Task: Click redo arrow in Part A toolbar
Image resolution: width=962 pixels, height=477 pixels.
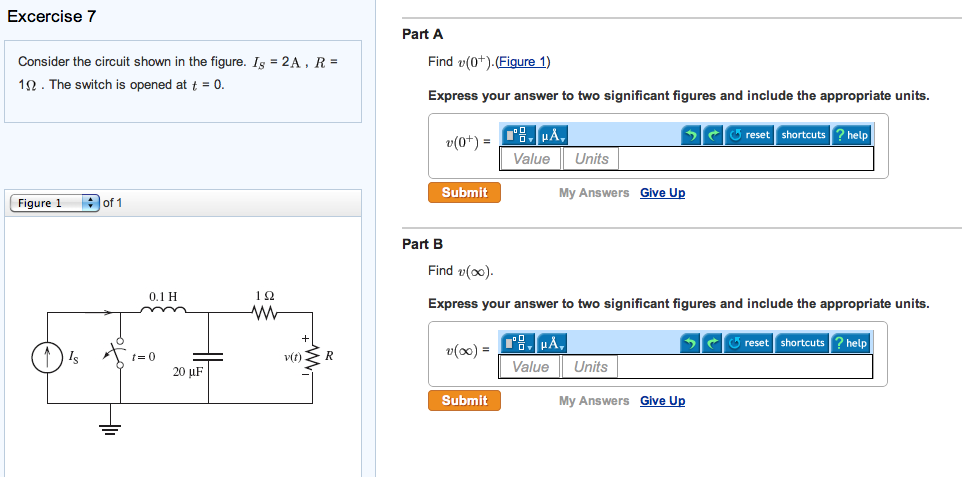Action: point(713,135)
